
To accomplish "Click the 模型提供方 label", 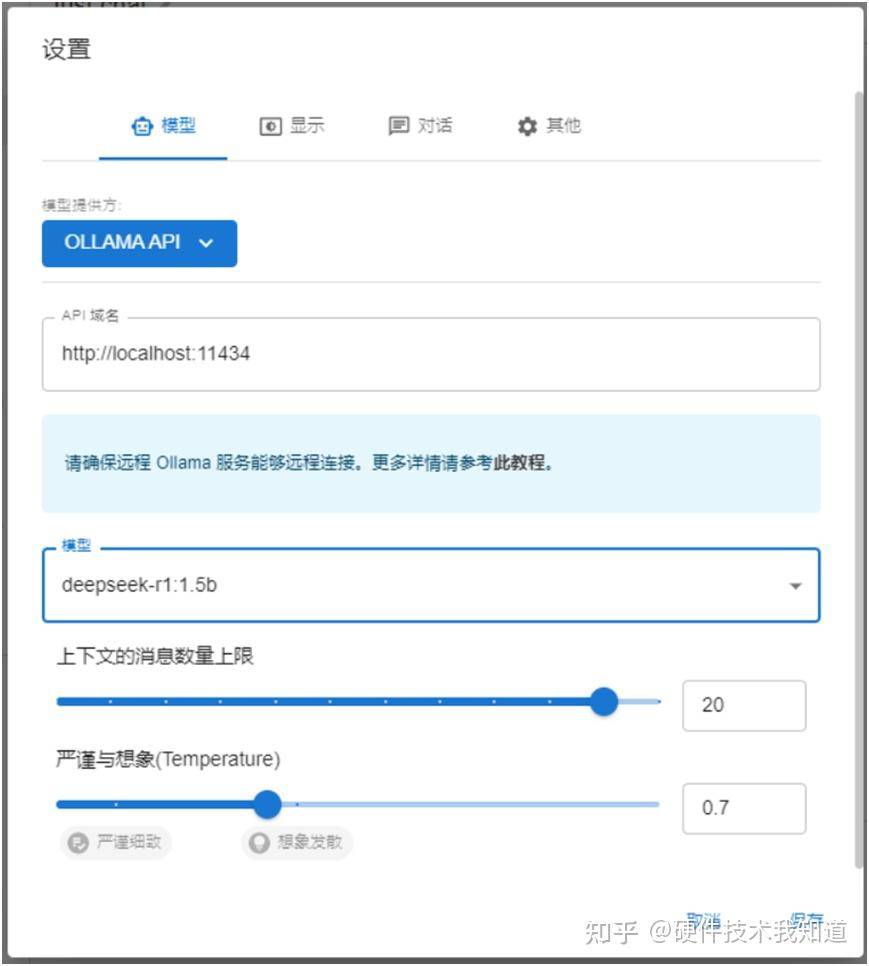I will [x=81, y=205].
